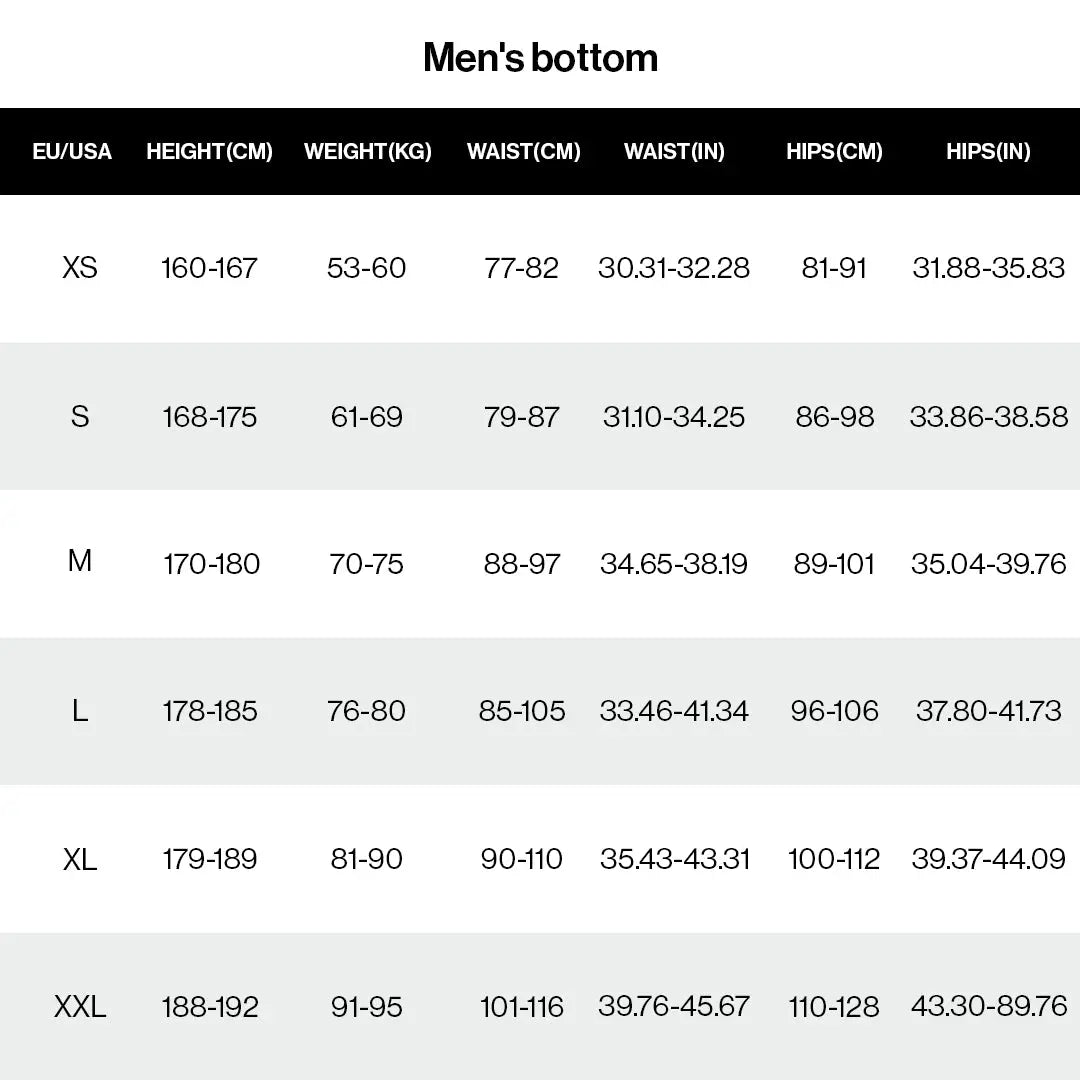Screen dimensions: 1080x1080
Task: Click the 33.86-38.58 hips inches cell
Action: click(x=988, y=416)
